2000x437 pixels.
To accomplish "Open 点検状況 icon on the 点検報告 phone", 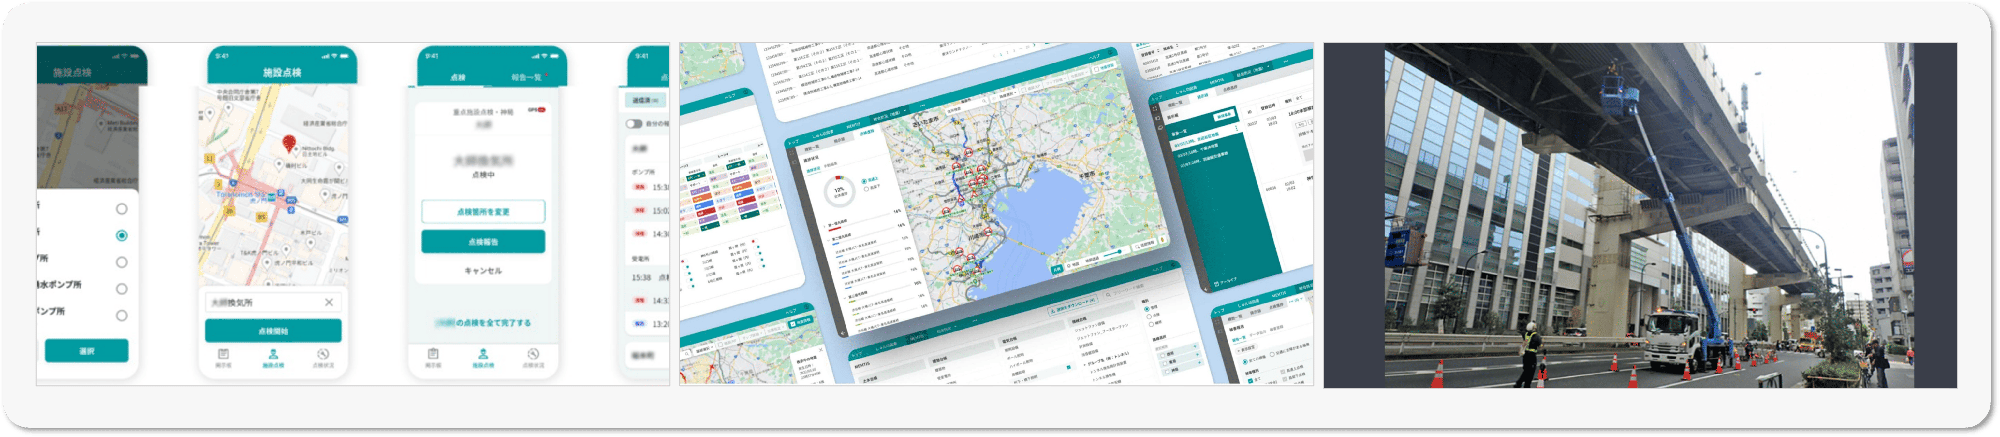I will click(533, 358).
